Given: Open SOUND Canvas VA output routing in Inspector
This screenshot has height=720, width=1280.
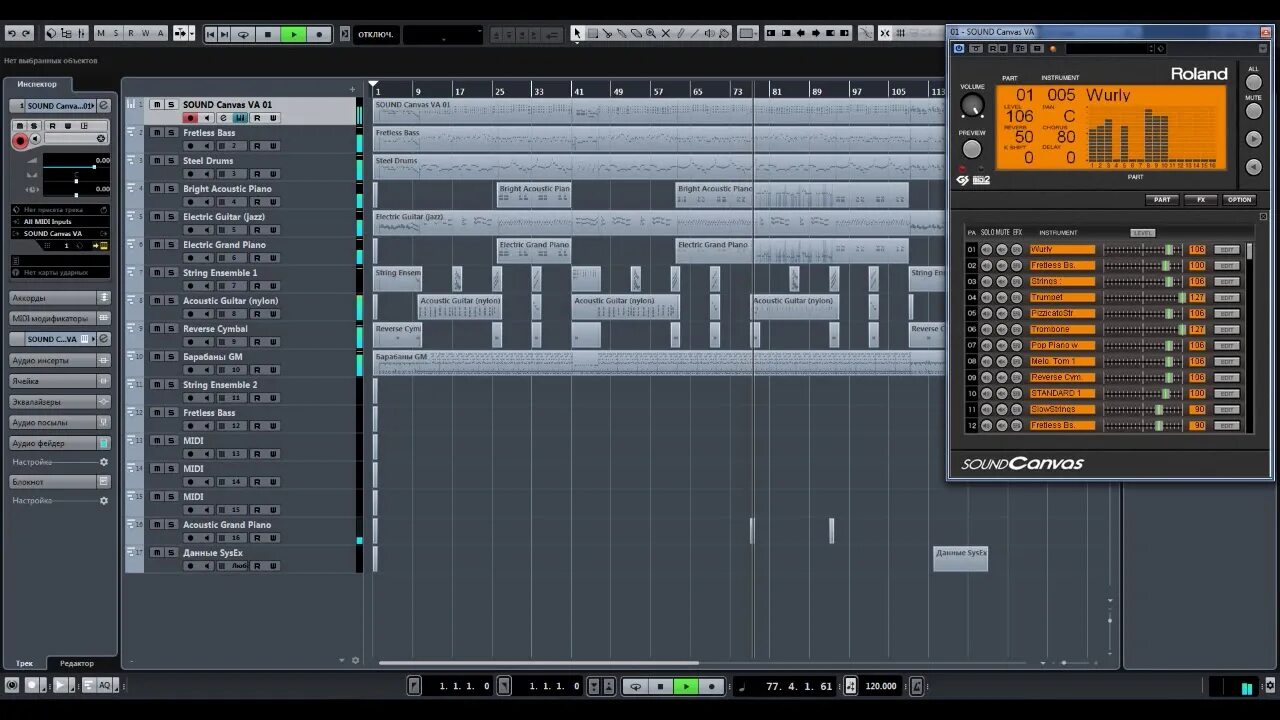Looking at the screenshot, I should click(60, 233).
